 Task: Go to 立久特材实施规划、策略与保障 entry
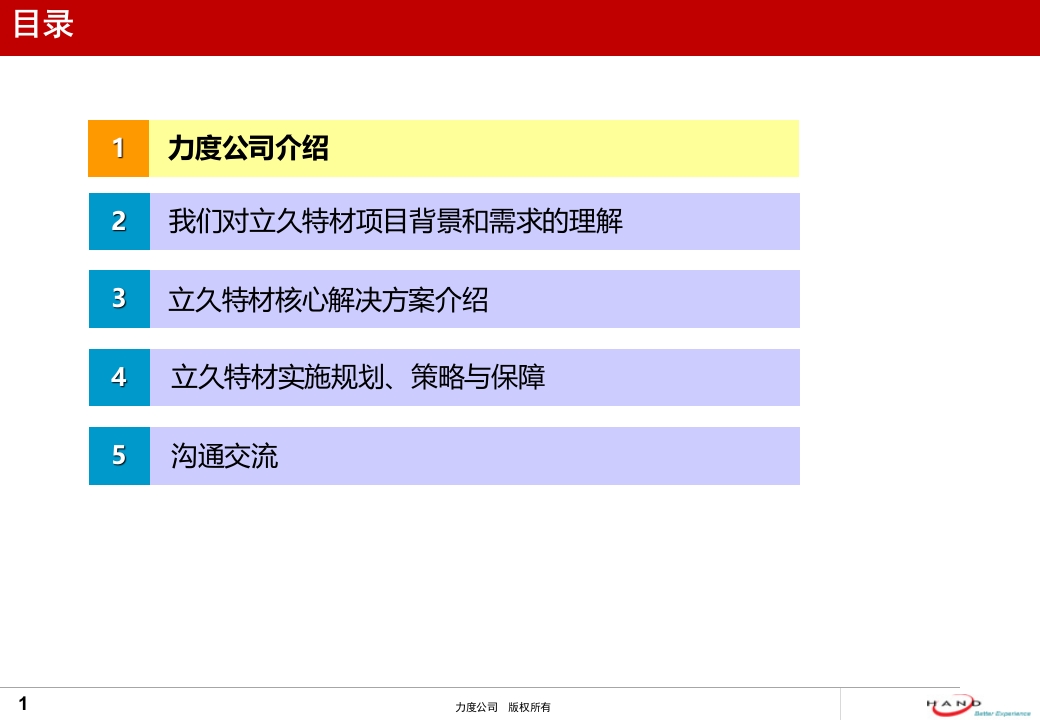coord(358,377)
